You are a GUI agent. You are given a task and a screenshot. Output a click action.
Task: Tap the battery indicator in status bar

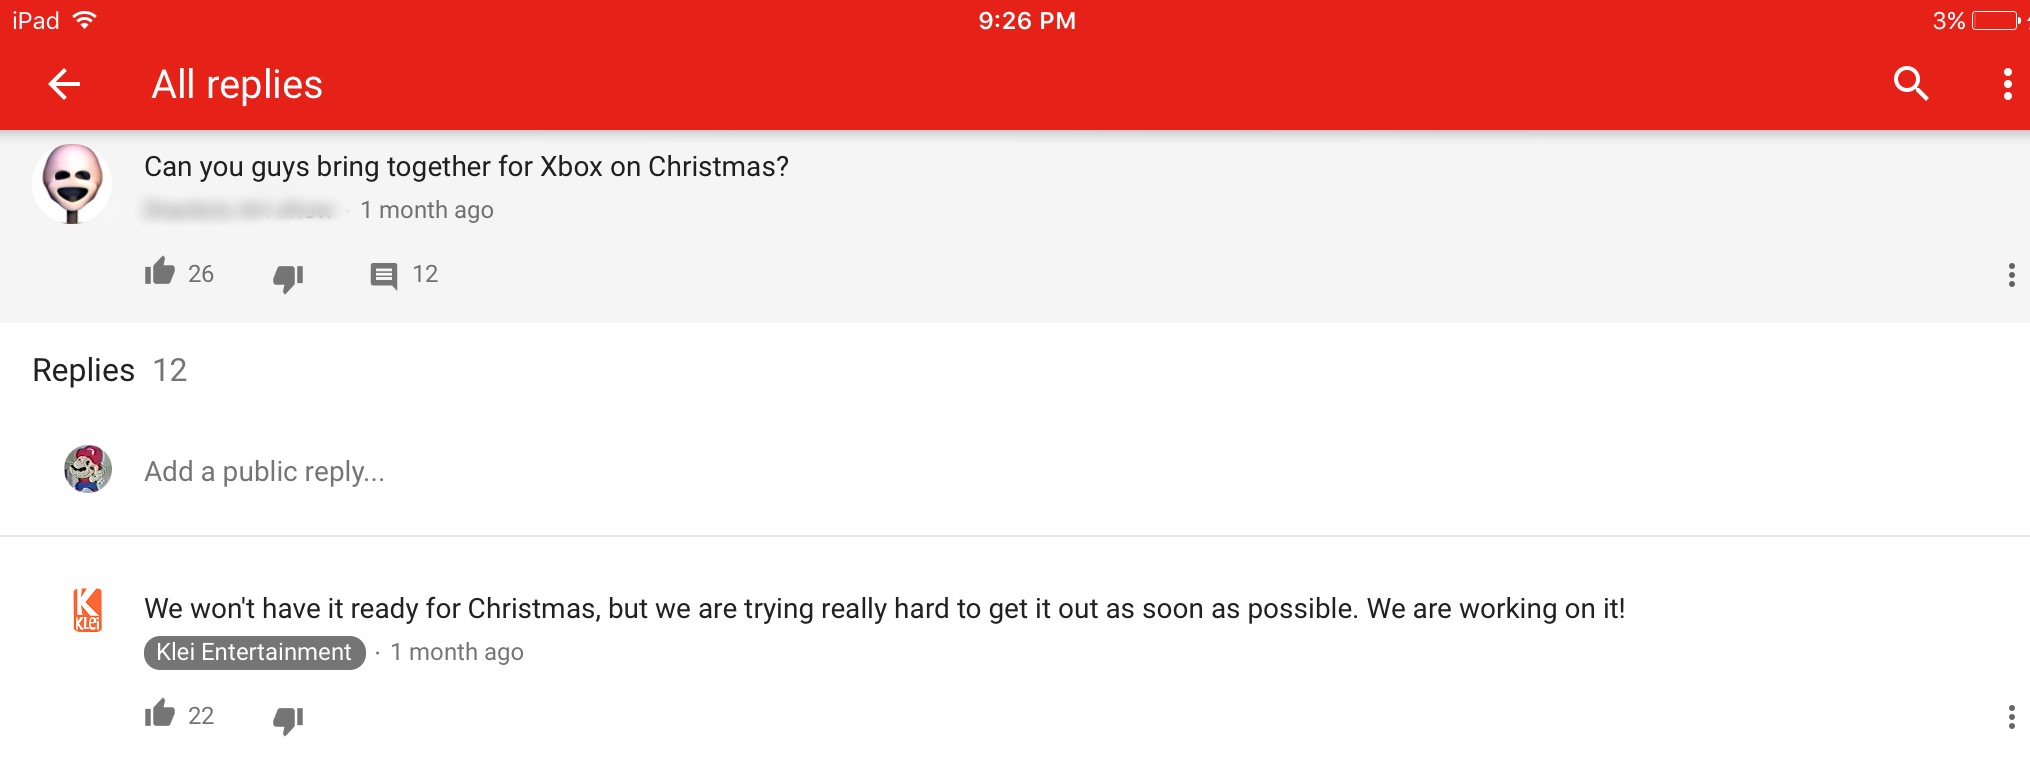1995,21
